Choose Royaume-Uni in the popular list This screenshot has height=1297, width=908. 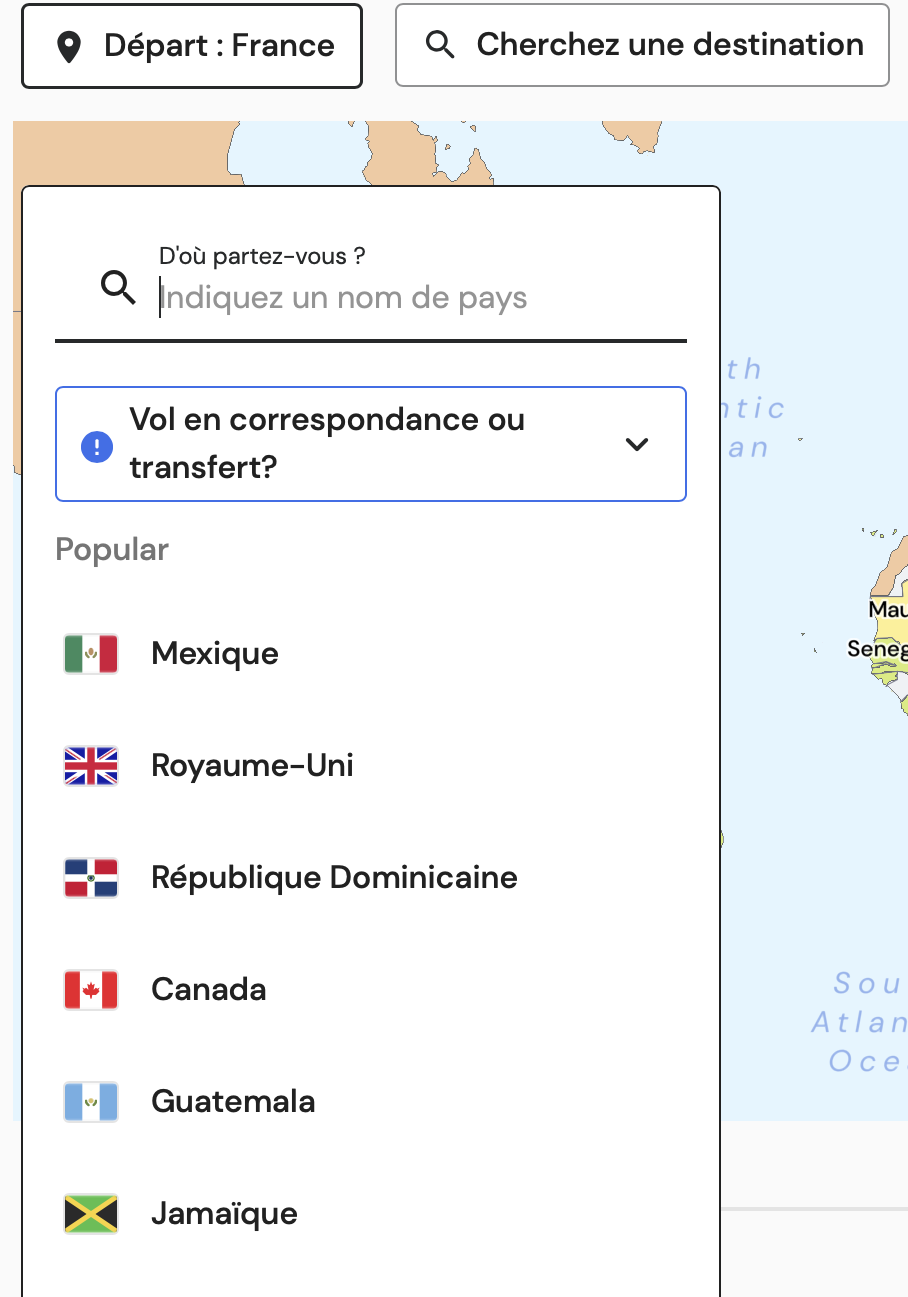click(252, 766)
